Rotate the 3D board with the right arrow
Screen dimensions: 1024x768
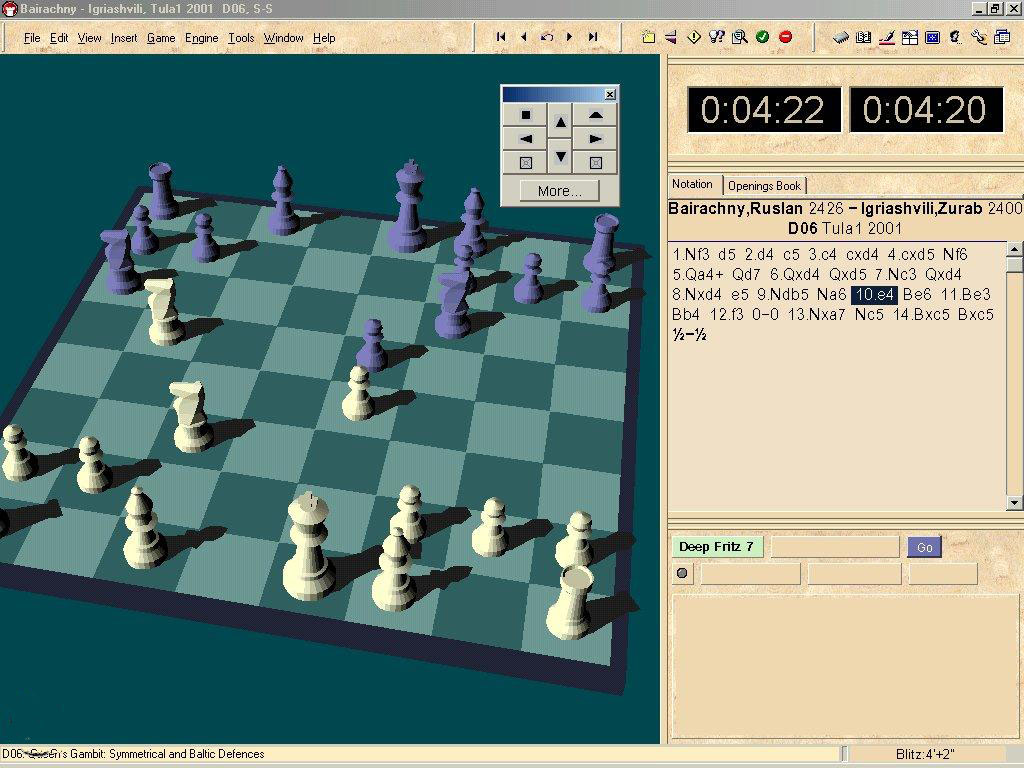(x=595, y=139)
